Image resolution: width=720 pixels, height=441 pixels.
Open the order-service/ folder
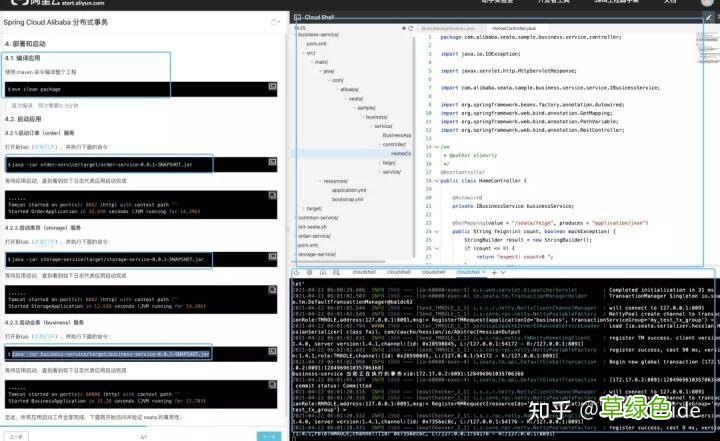click(x=315, y=236)
